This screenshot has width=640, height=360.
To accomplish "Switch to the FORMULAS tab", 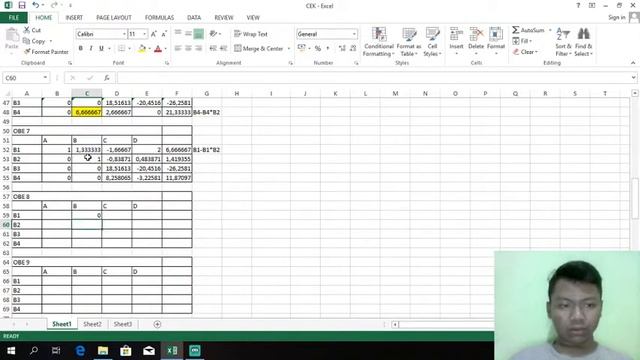I will pyautogui.click(x=159, y=18).
